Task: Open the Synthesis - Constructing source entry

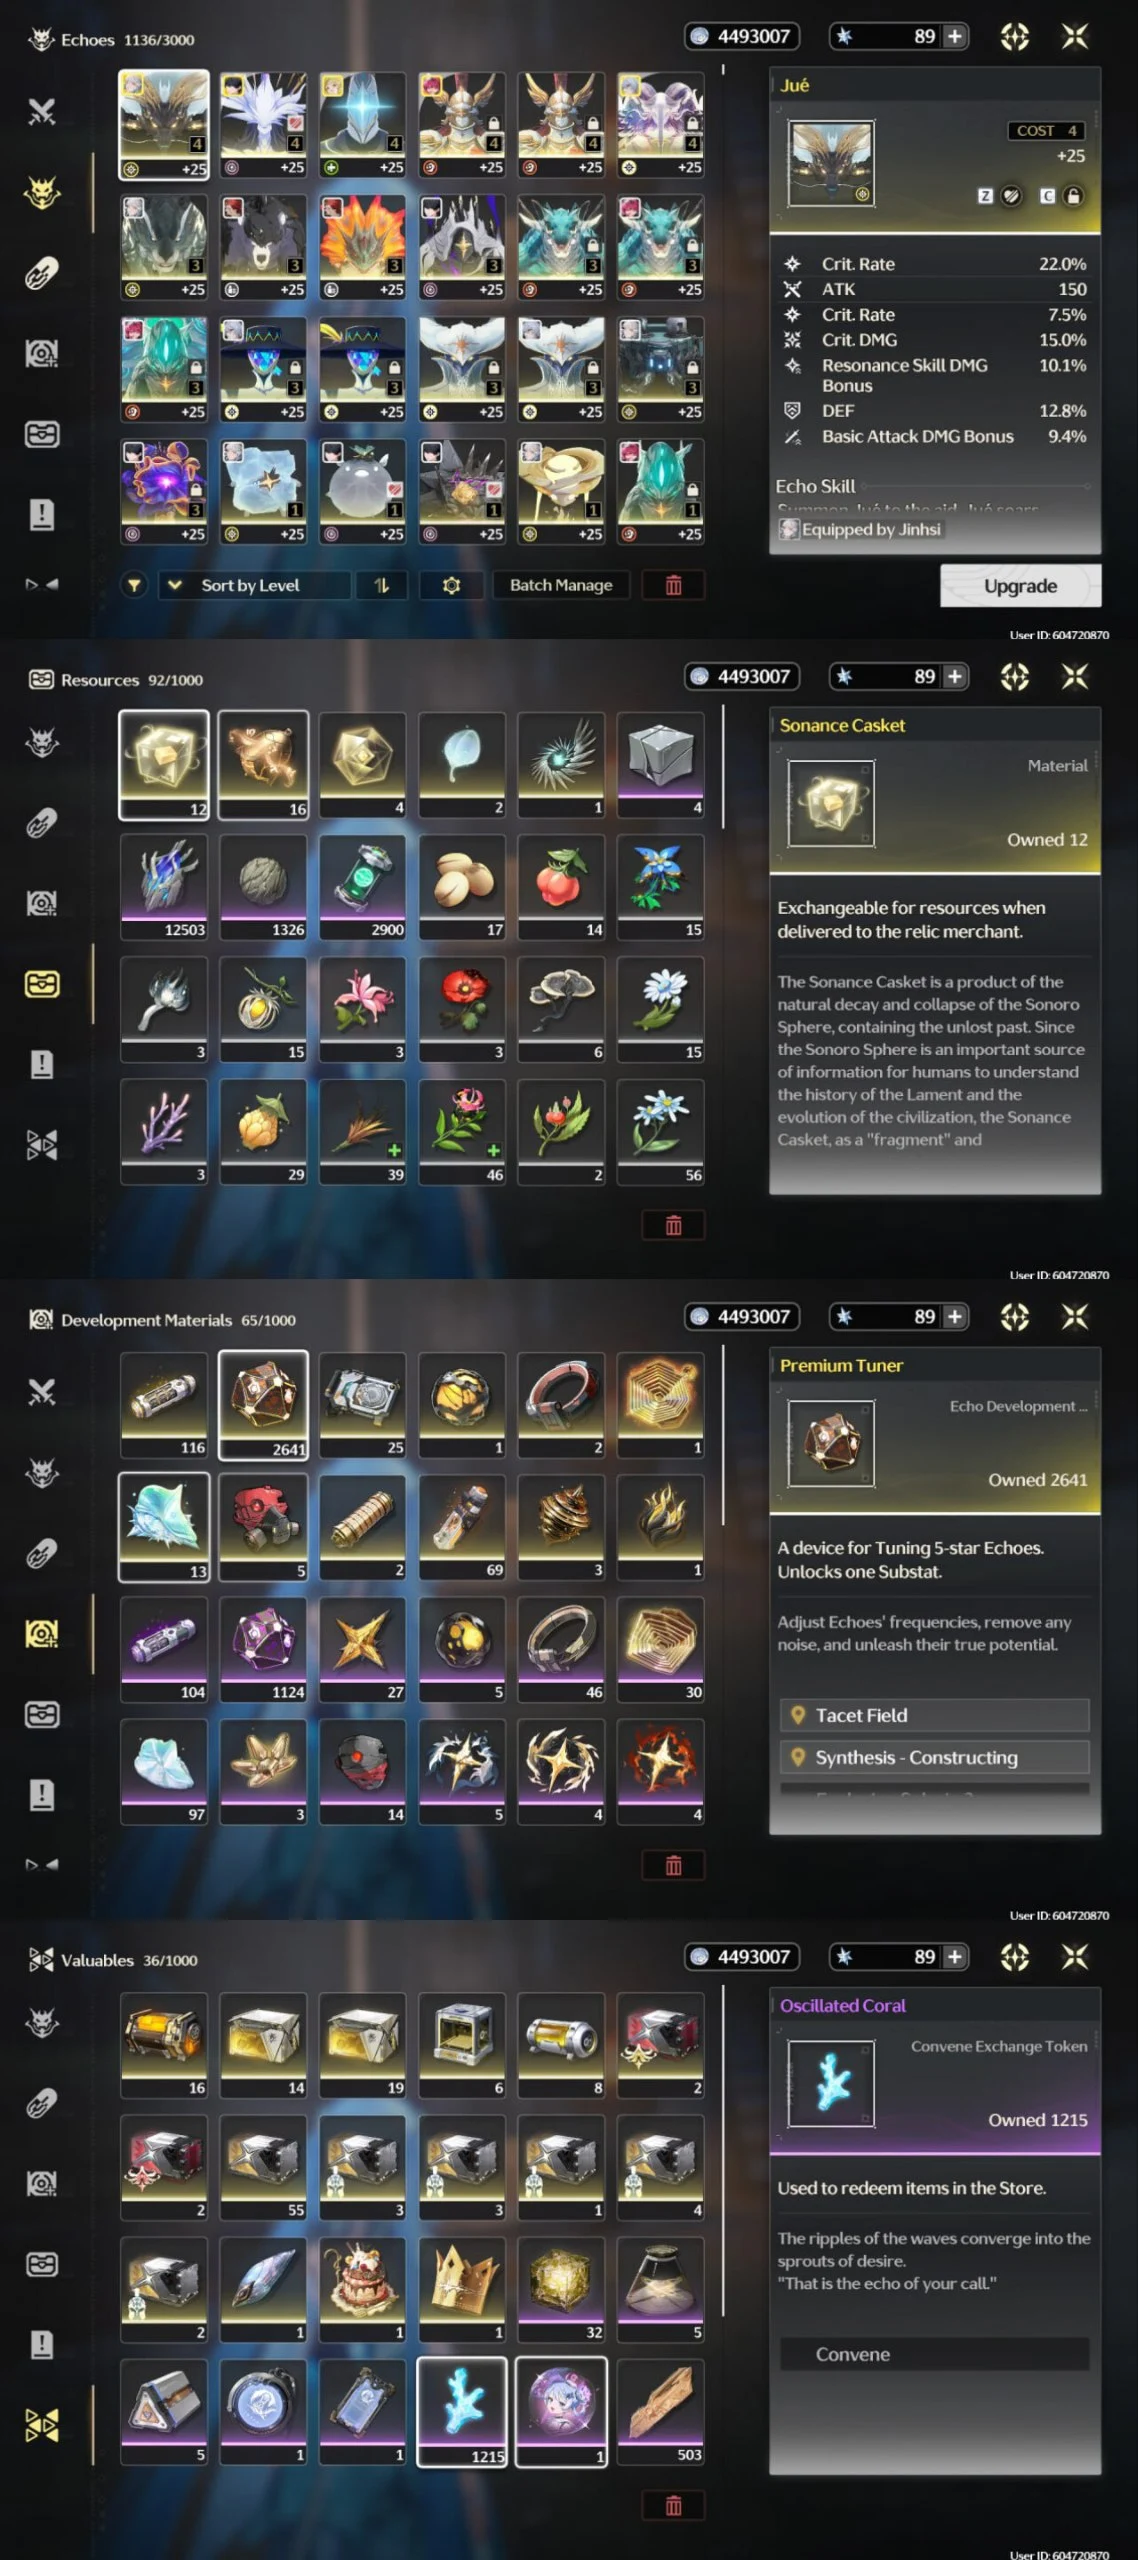Action: [934, 1757]
